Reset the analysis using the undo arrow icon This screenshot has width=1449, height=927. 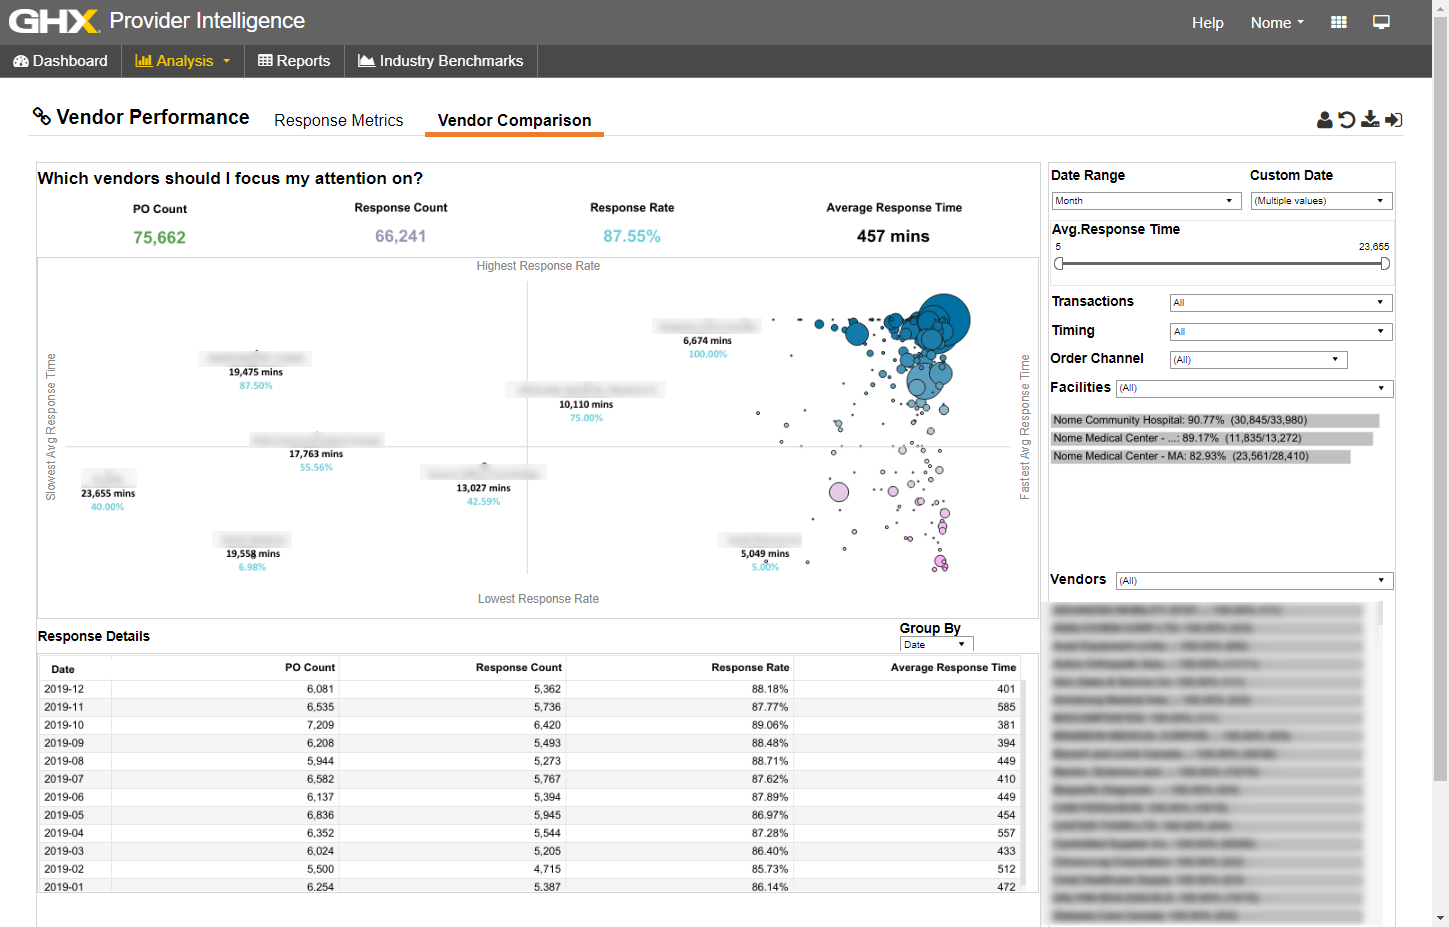click(1348, 119)
